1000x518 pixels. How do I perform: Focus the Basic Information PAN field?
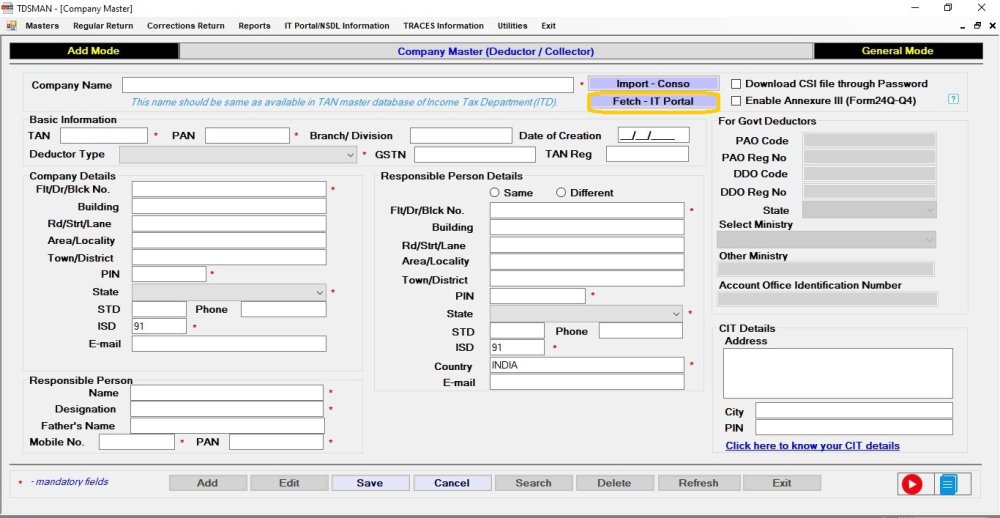247,135
